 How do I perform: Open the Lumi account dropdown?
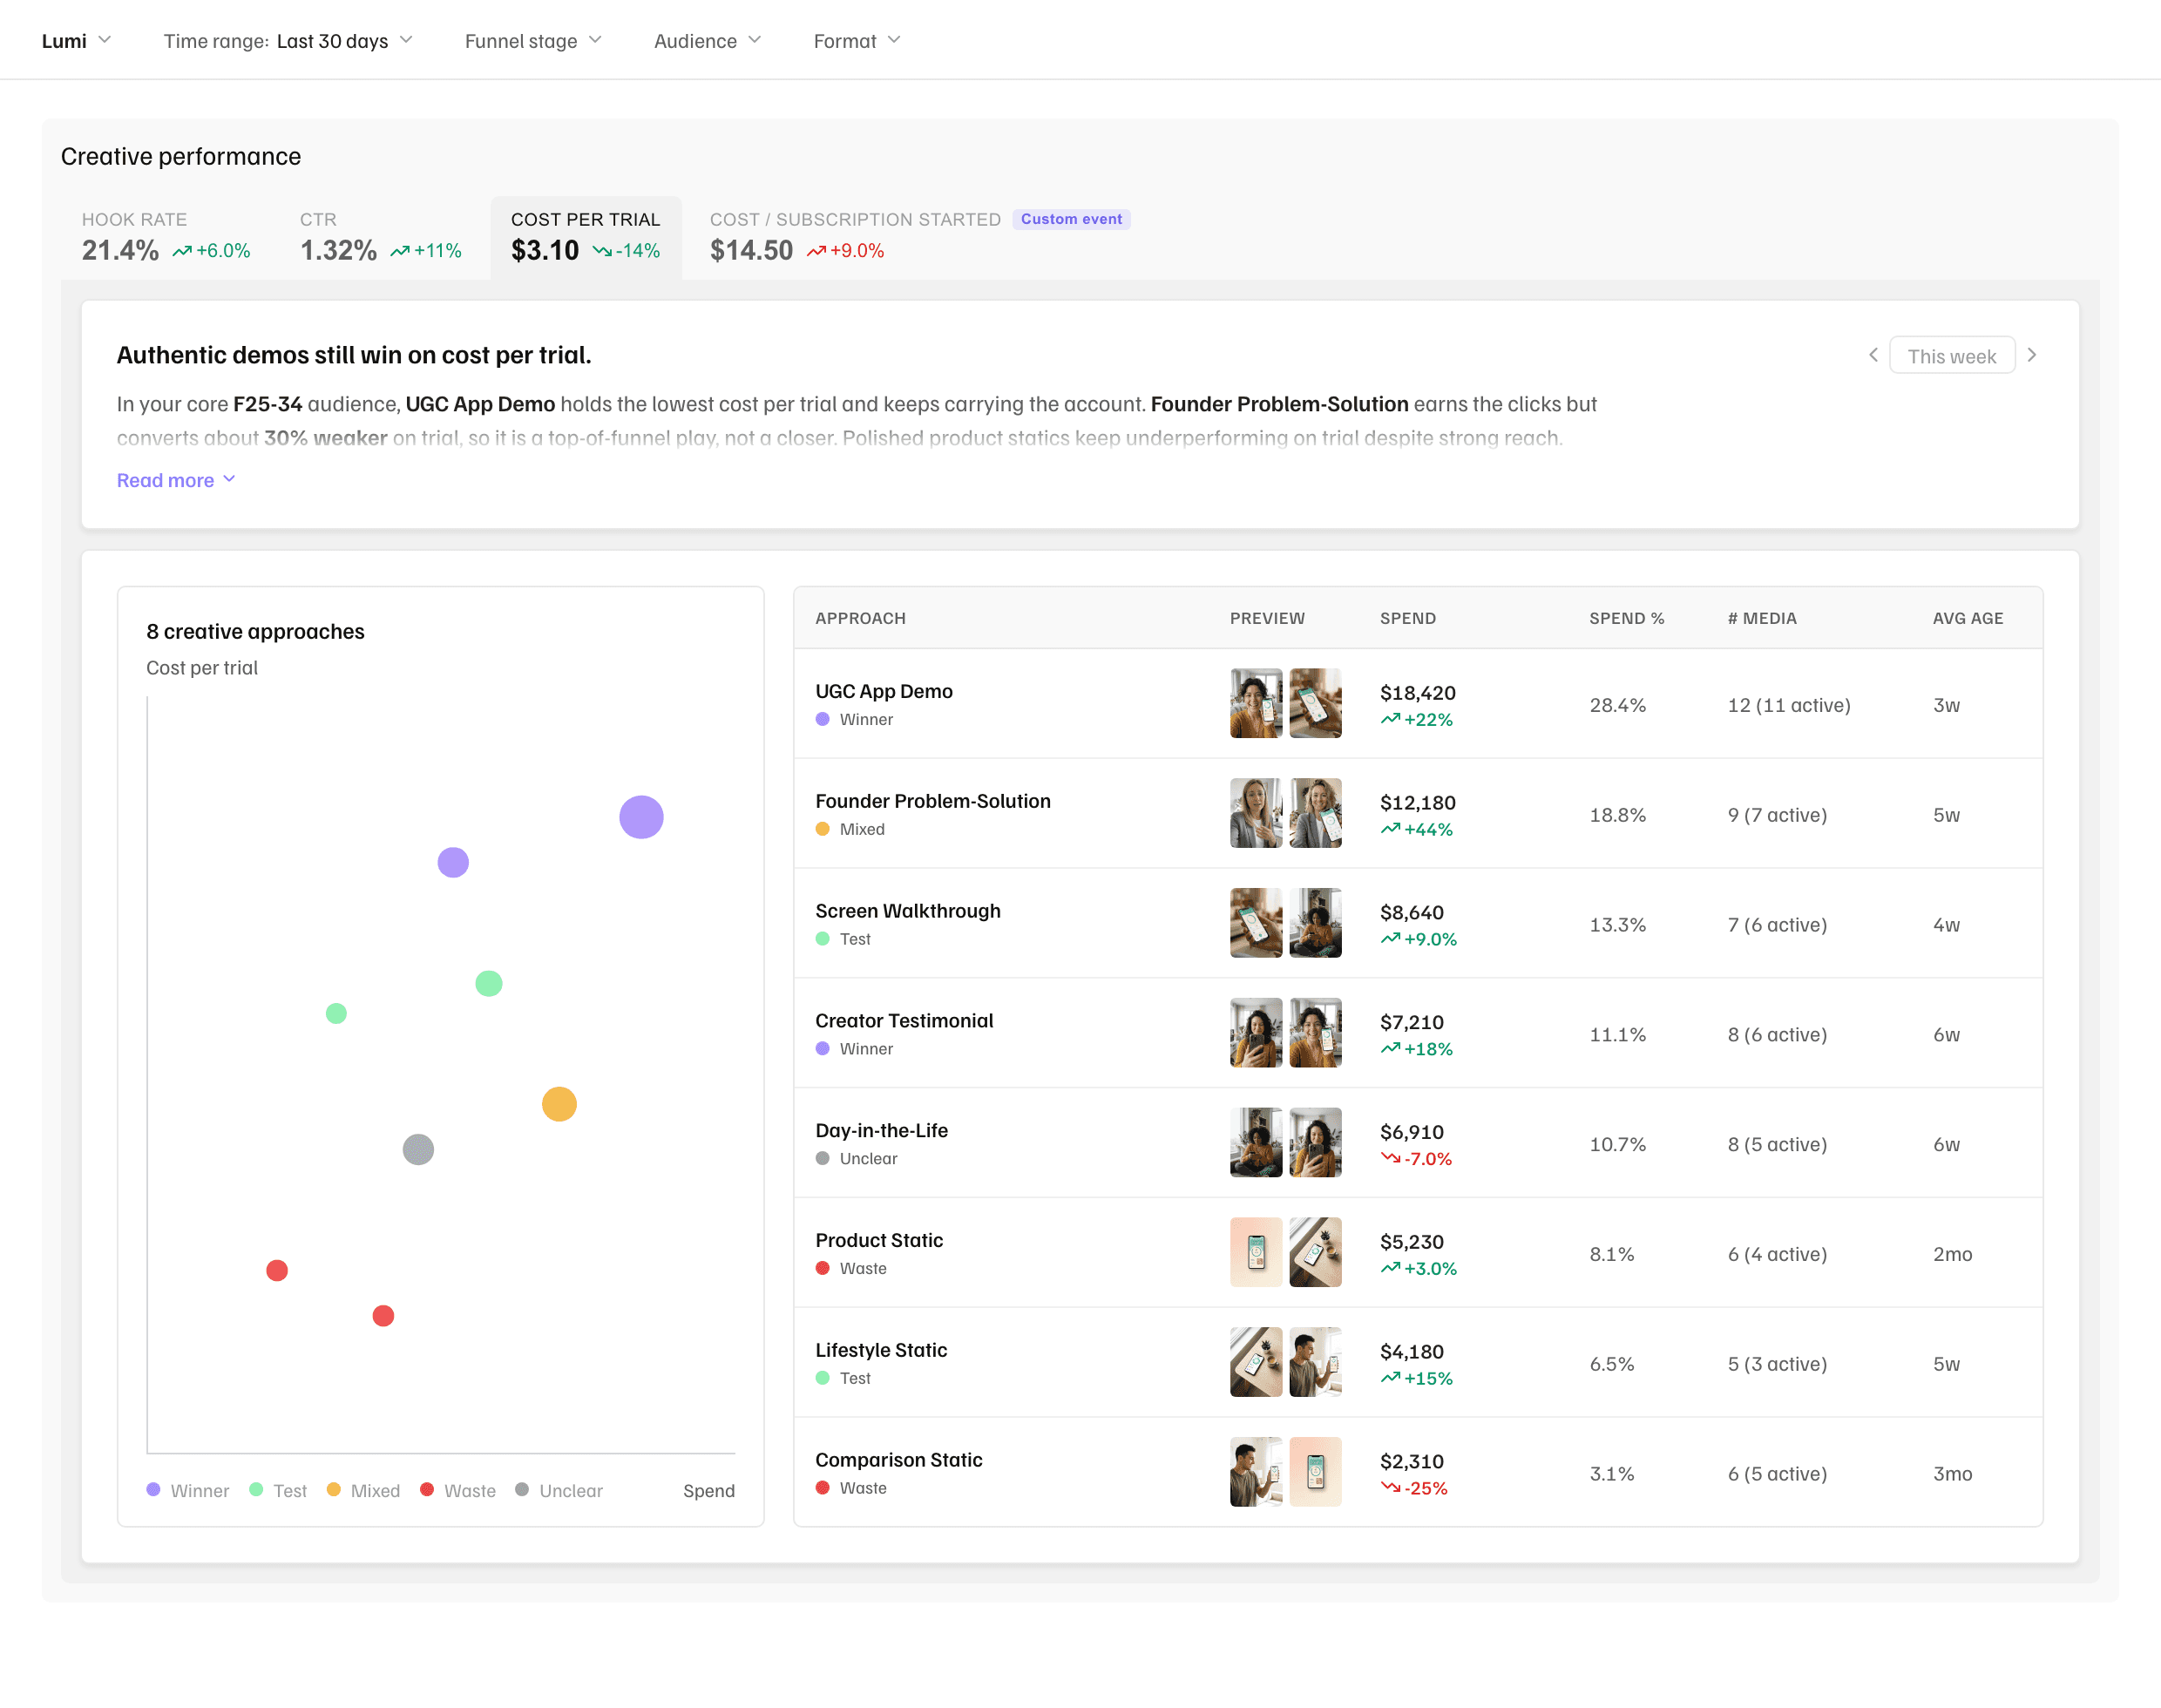[76, 41]
